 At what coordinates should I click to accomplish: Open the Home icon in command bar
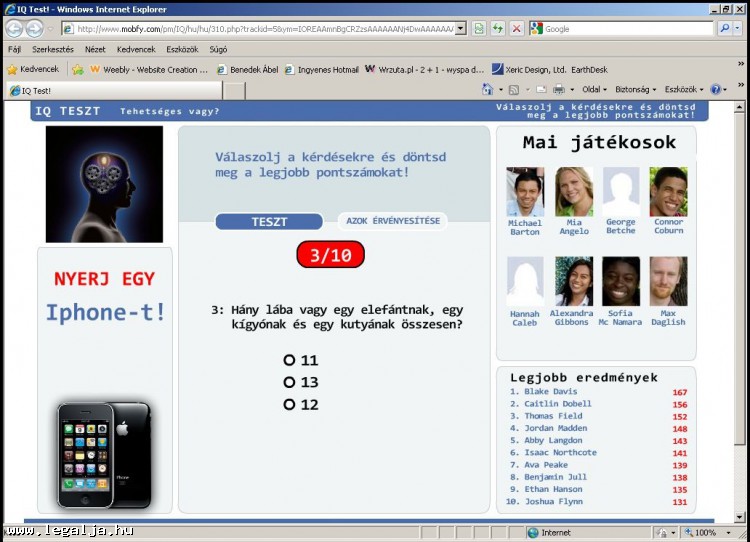click(x=487, y=90)
